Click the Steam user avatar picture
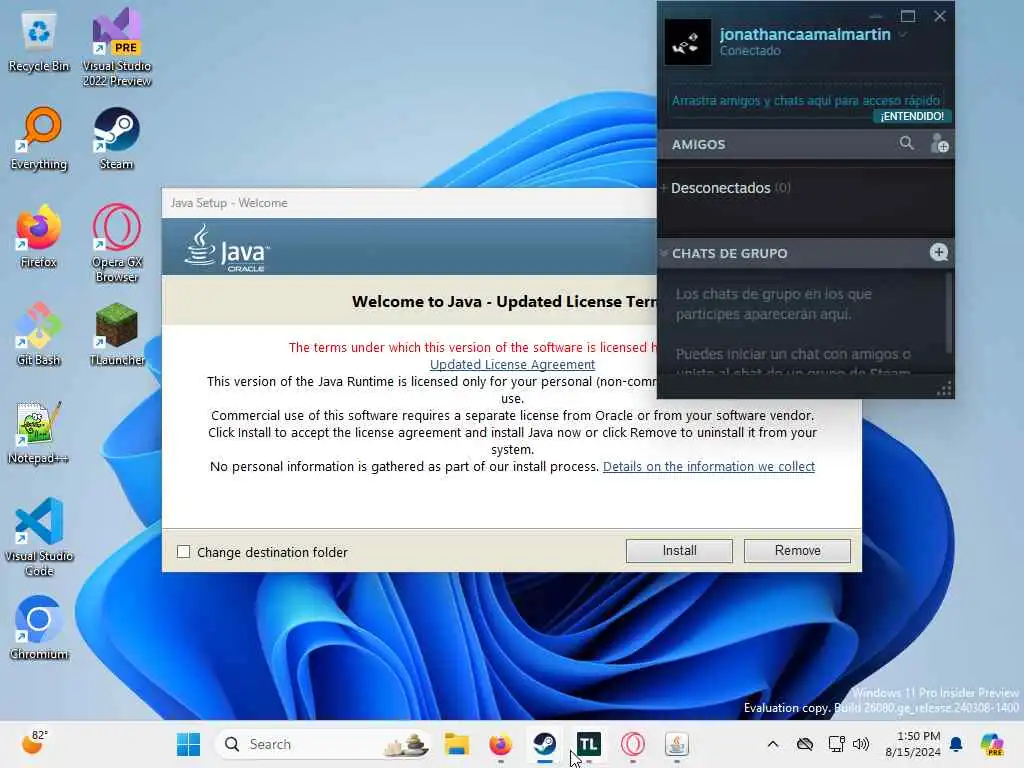1024x768 pixels. 687,42
